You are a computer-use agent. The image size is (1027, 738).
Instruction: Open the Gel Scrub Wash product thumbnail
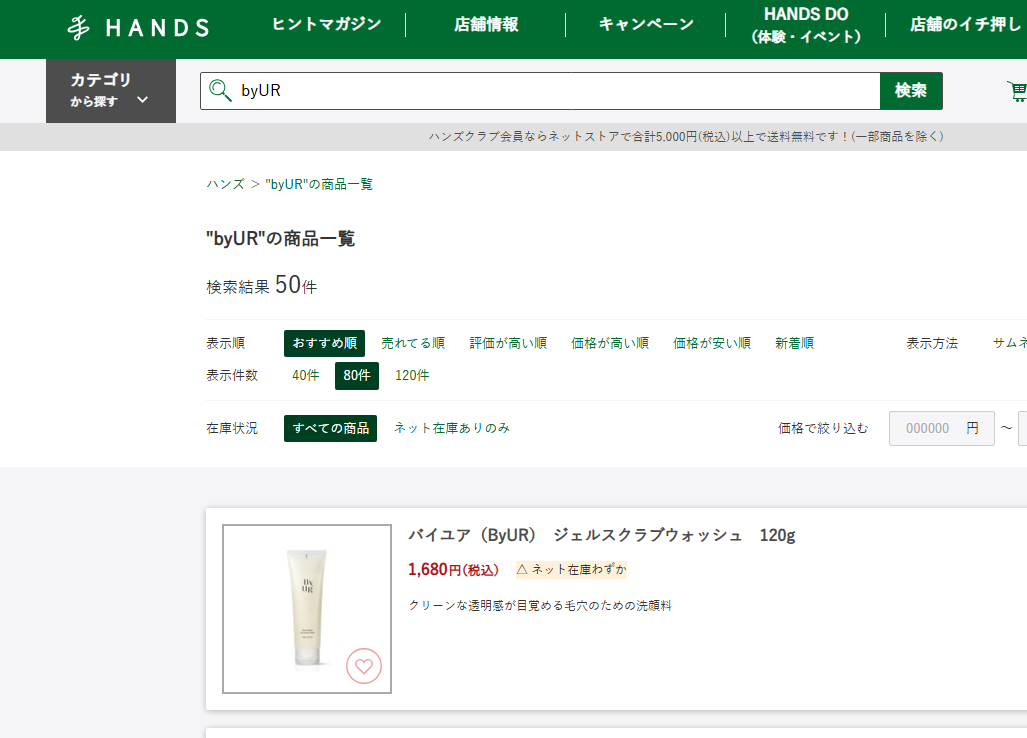click(x=307, y=608)
